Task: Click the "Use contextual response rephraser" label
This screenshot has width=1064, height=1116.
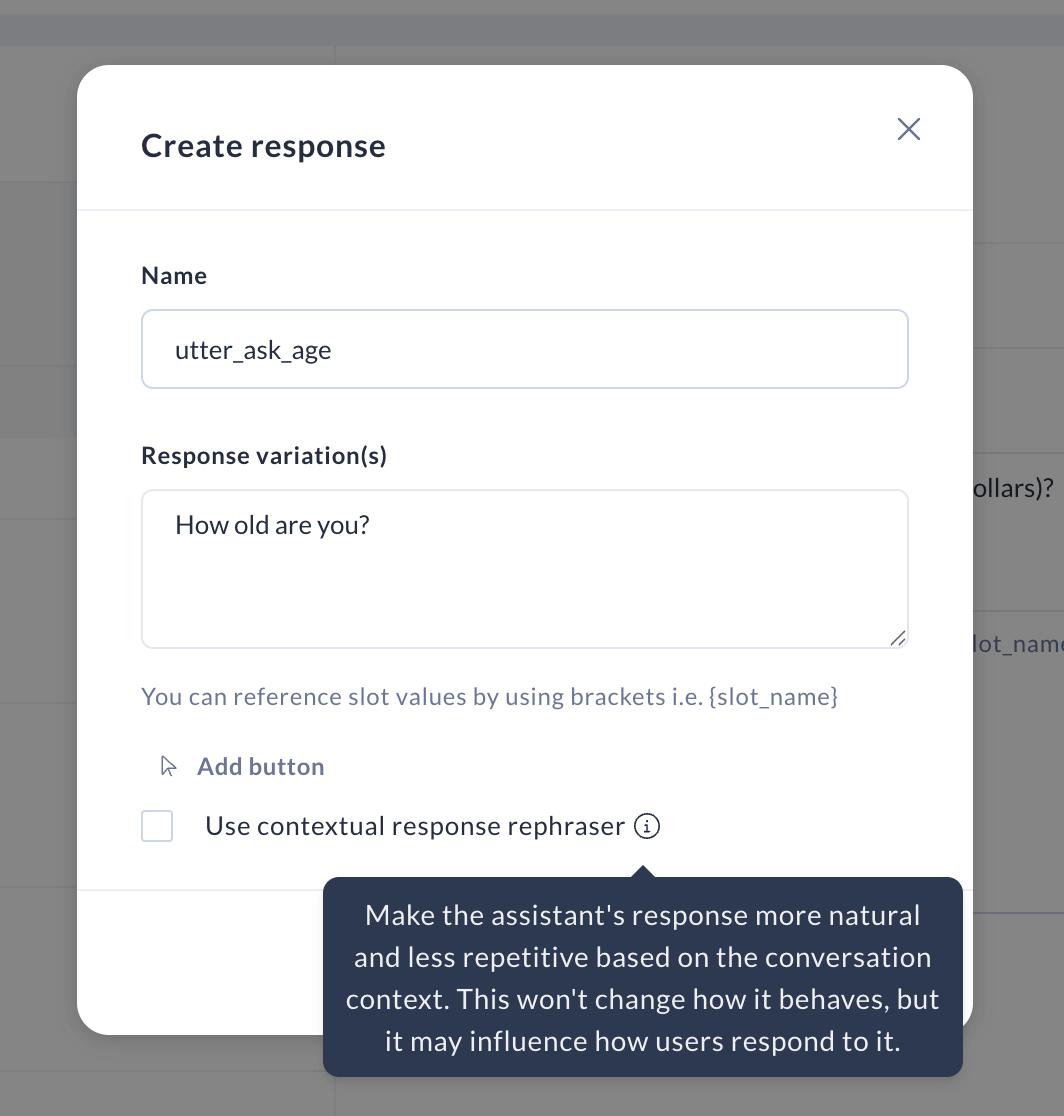Action: [415, 826]
